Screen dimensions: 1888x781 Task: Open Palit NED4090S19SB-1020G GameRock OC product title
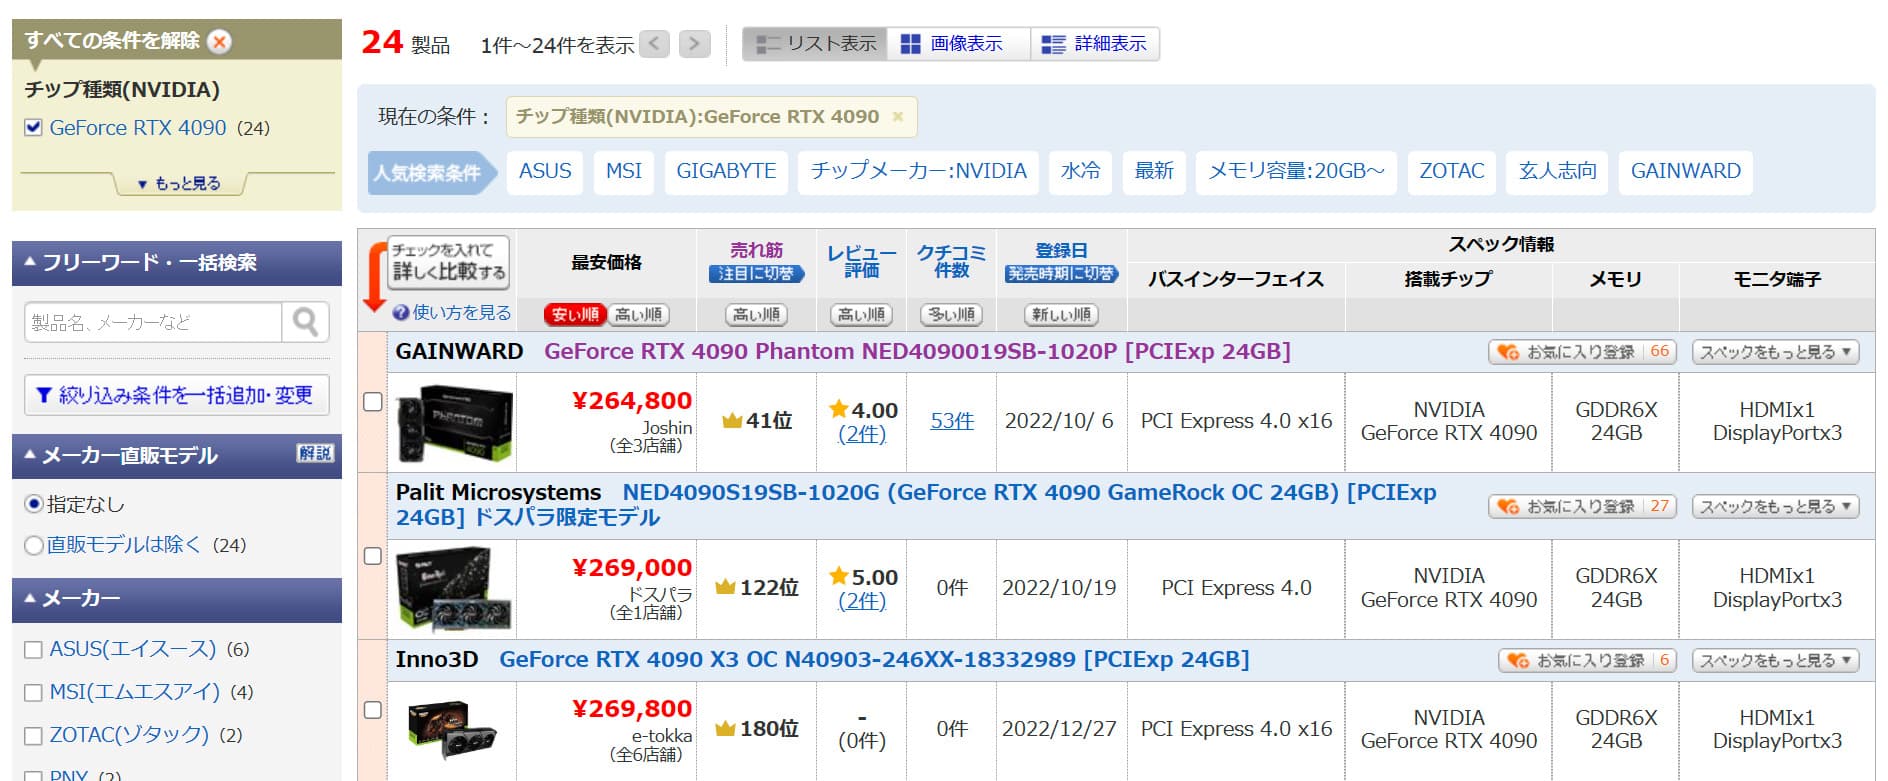point(916,505)
